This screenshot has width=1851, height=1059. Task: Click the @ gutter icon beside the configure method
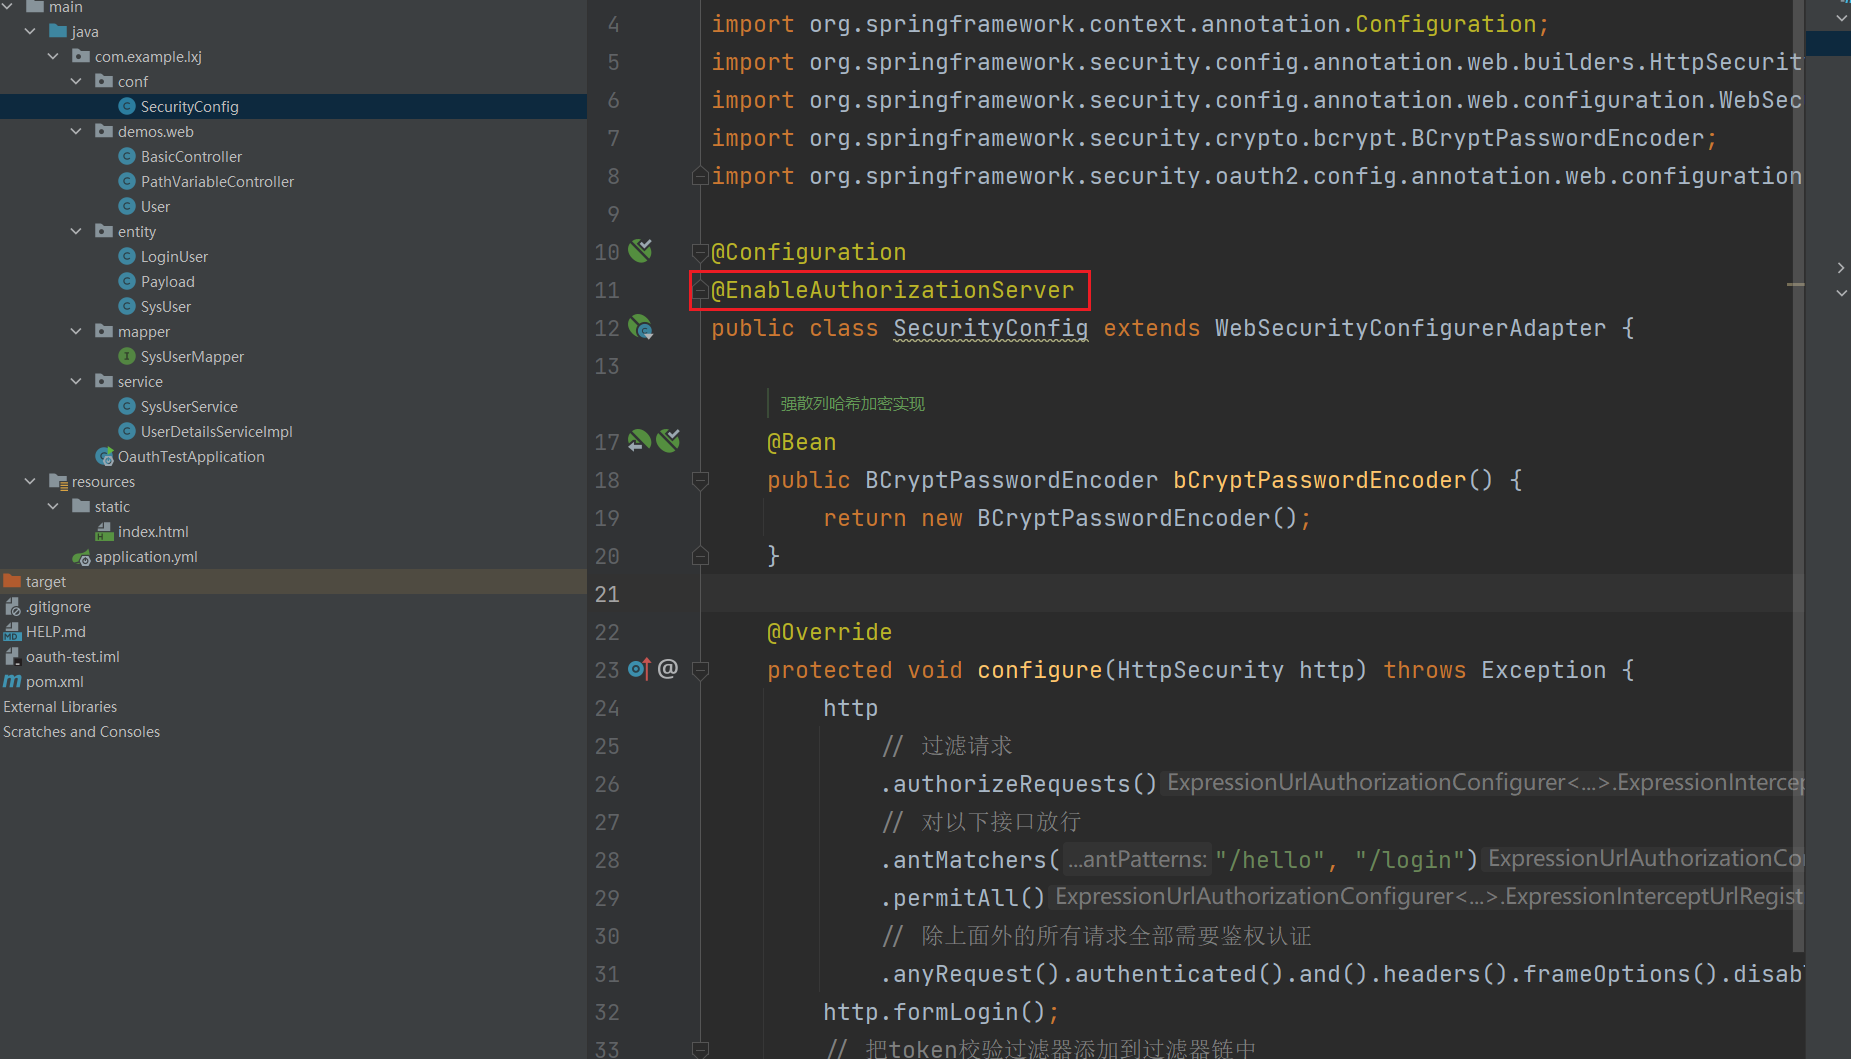click(668, 669)
